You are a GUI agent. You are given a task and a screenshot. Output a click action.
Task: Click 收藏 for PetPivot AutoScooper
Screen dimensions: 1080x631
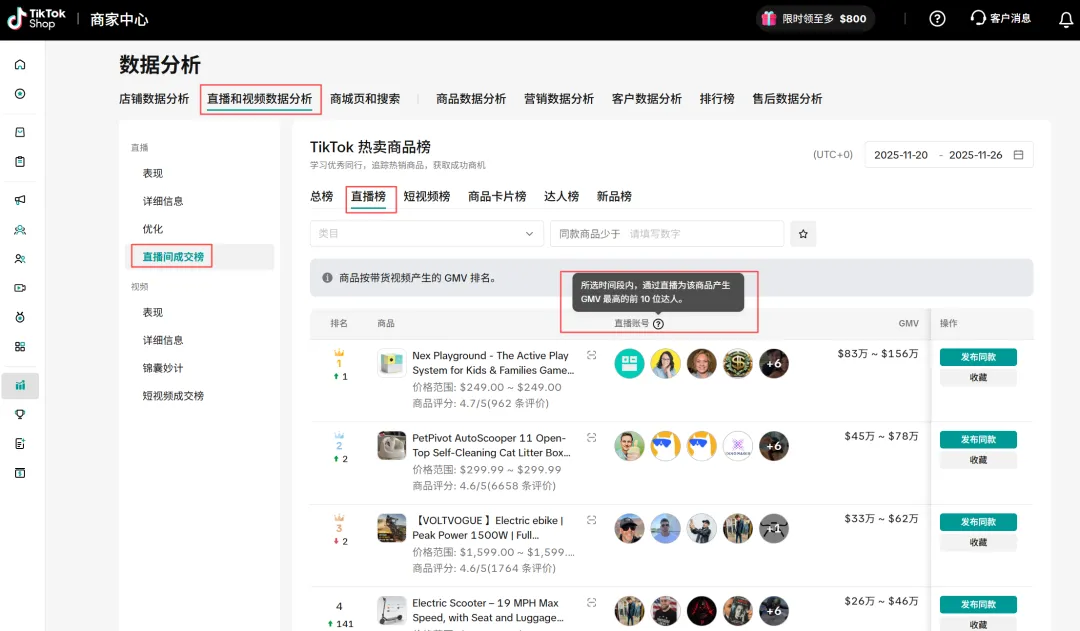[977, 460]
